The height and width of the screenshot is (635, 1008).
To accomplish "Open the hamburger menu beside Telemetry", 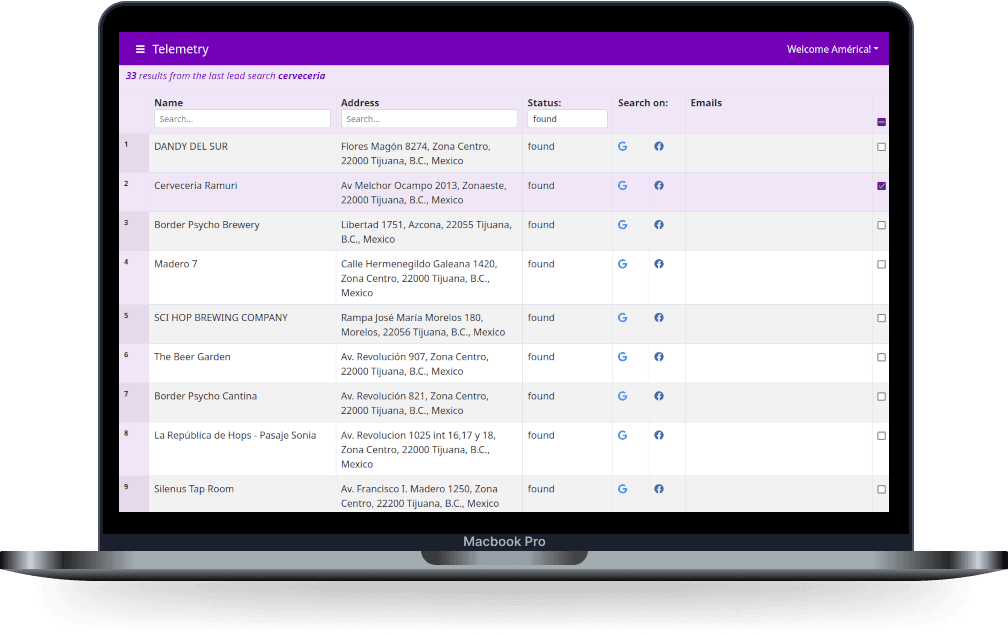I will tap(140, 49).
